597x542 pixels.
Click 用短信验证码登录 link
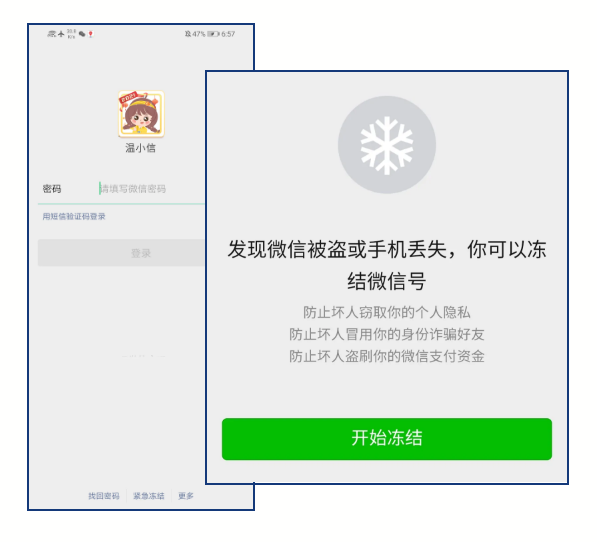74,217
